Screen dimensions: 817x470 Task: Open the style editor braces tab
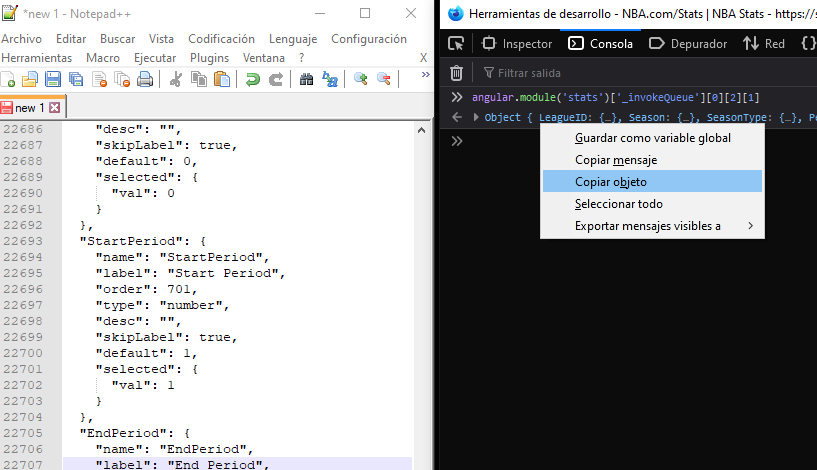[x=808, y=44]
